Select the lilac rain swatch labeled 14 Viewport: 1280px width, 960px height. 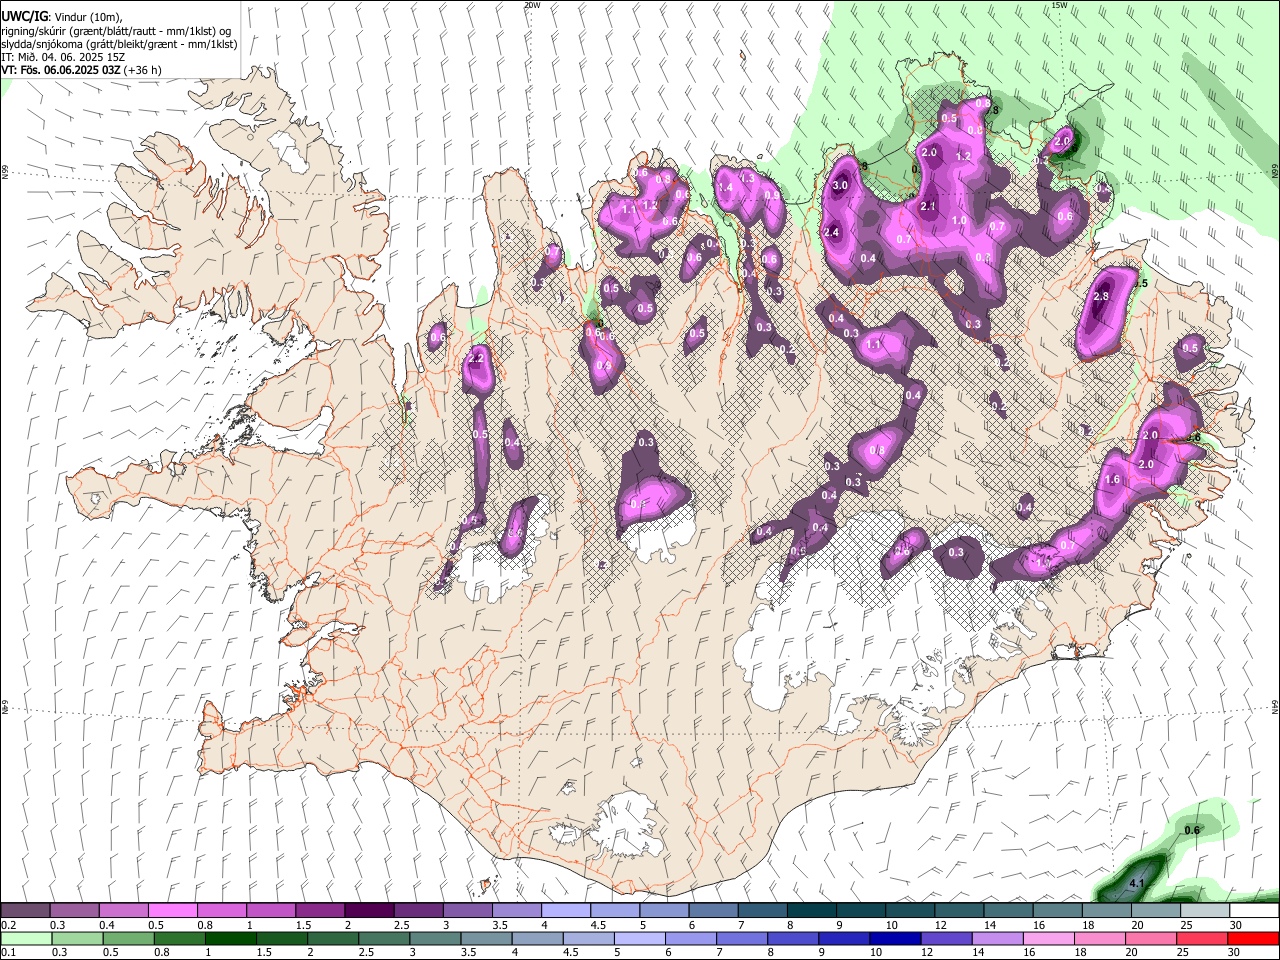tap(996, 939)
